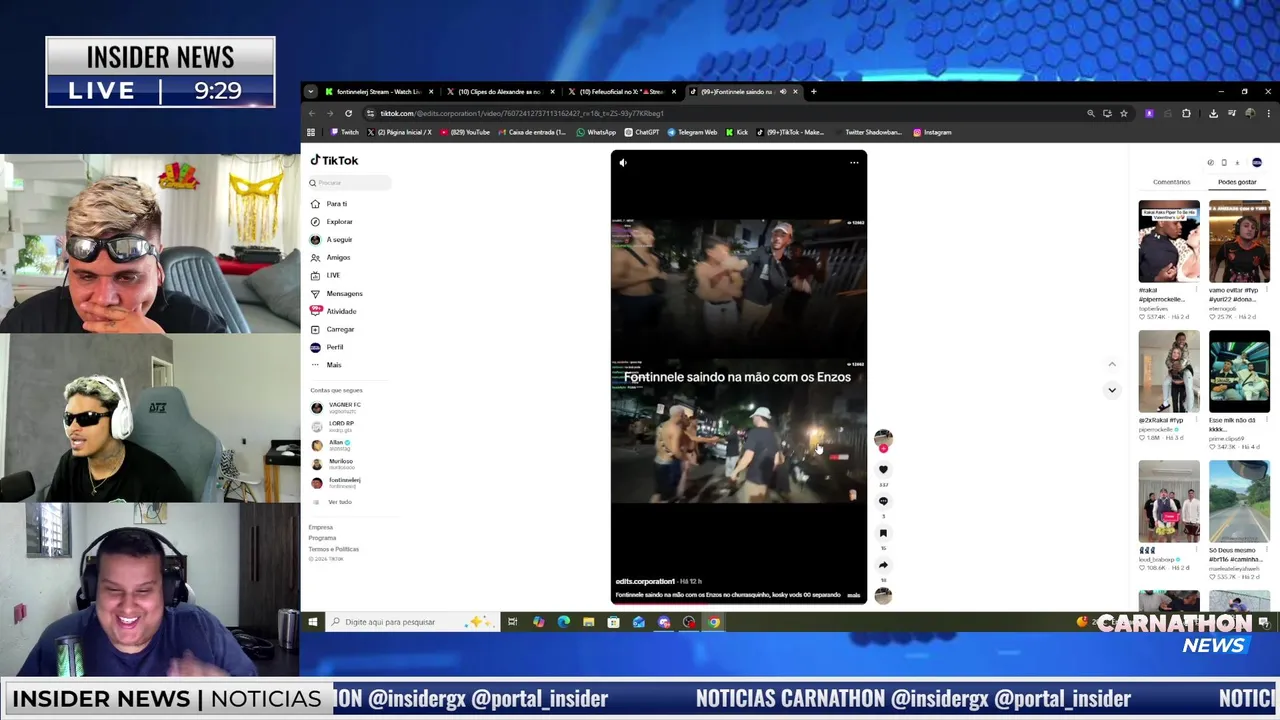The image size is (1280, 720).
Task: Click the Windows taskbar search box
Action: click(x=412, y=622)
